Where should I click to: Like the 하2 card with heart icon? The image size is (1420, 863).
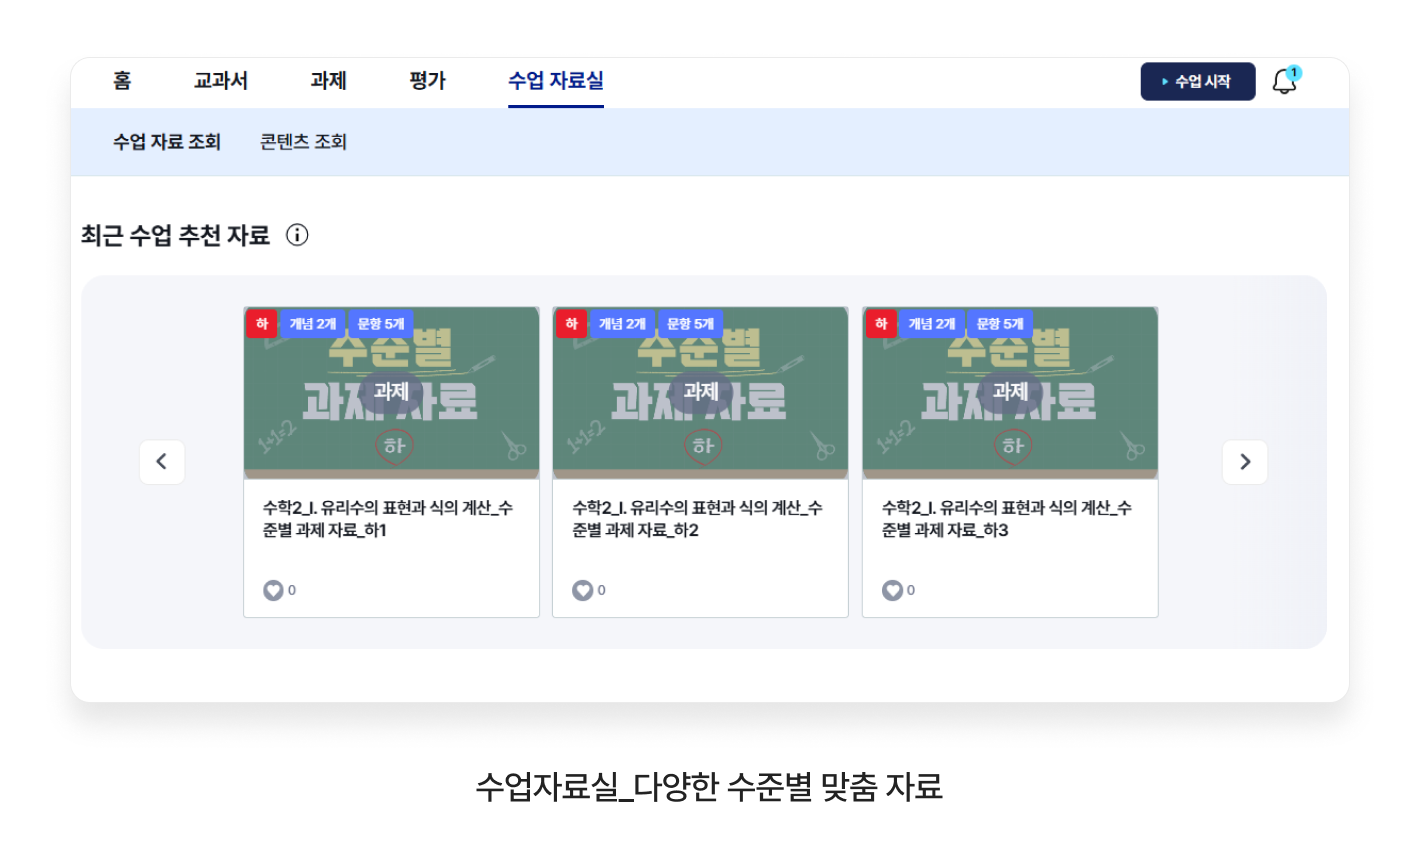coord(582,590)
